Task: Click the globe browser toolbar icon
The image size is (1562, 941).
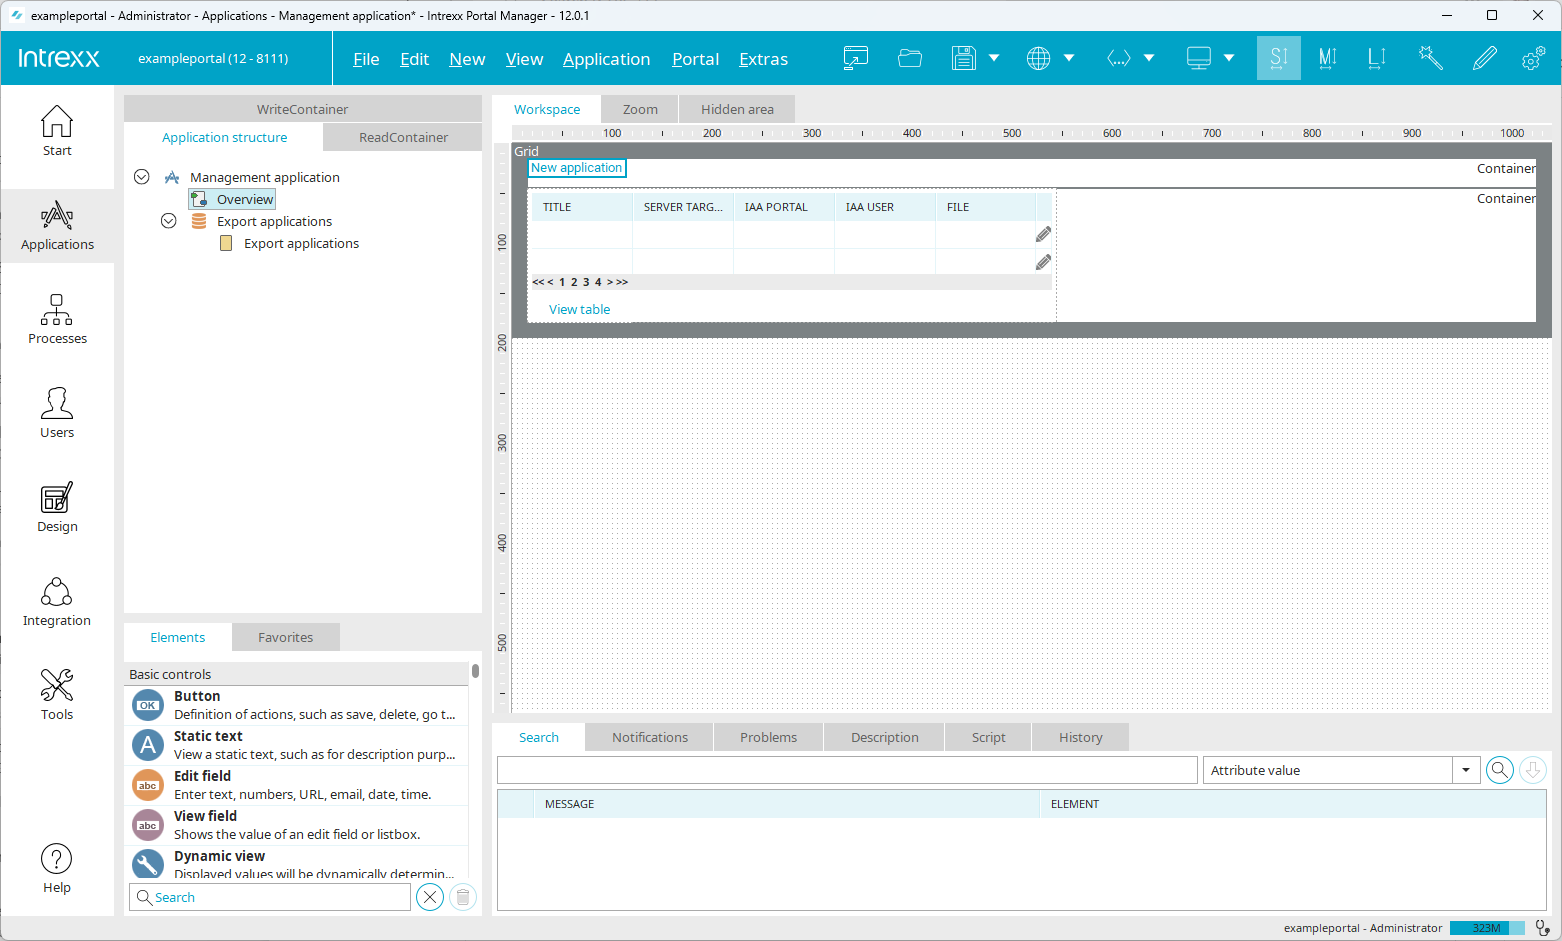Action: pos(1038,58)
